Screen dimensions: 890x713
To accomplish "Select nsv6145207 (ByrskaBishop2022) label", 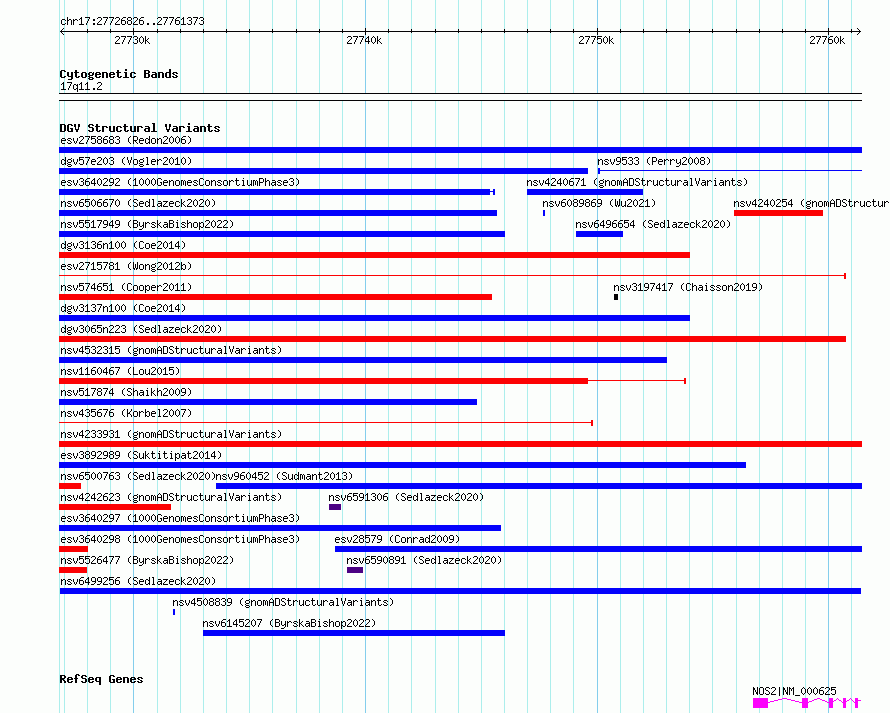I will [289, 623].
